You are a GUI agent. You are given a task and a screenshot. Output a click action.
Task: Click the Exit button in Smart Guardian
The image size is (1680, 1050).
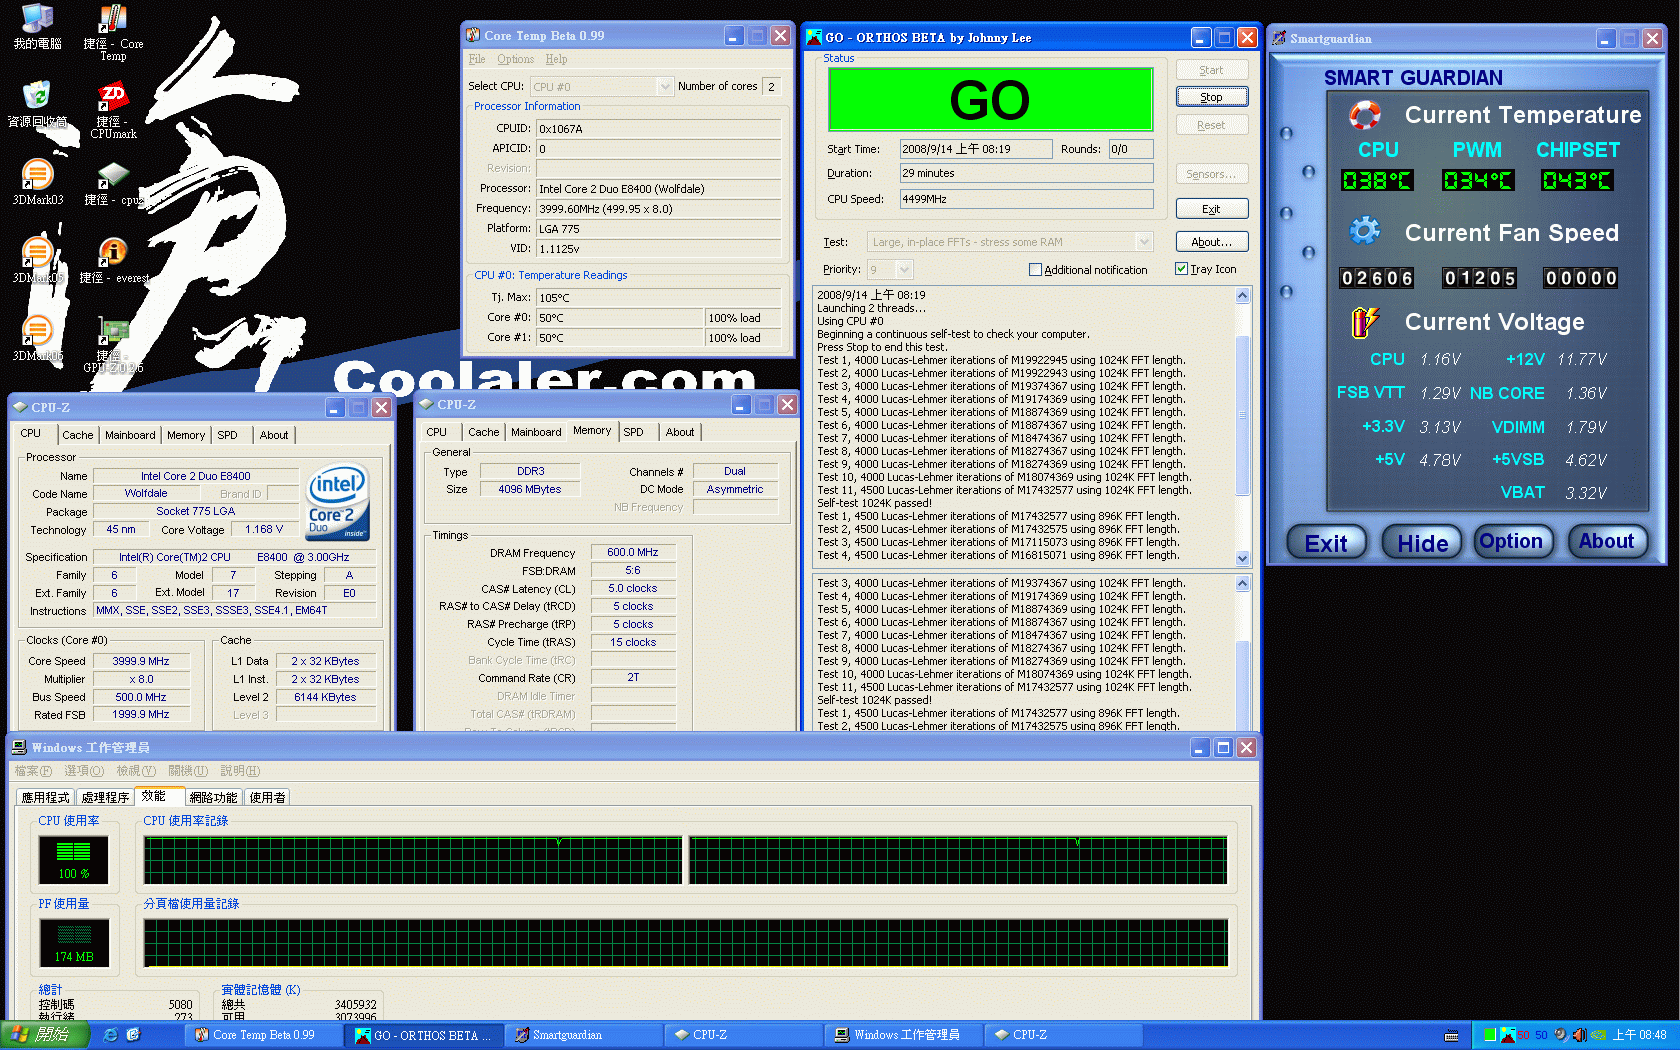click(x=1327, y=543)
